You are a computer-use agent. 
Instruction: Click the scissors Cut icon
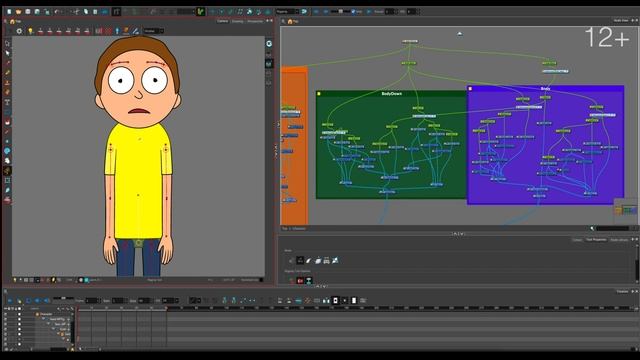(x=76, y=12)
